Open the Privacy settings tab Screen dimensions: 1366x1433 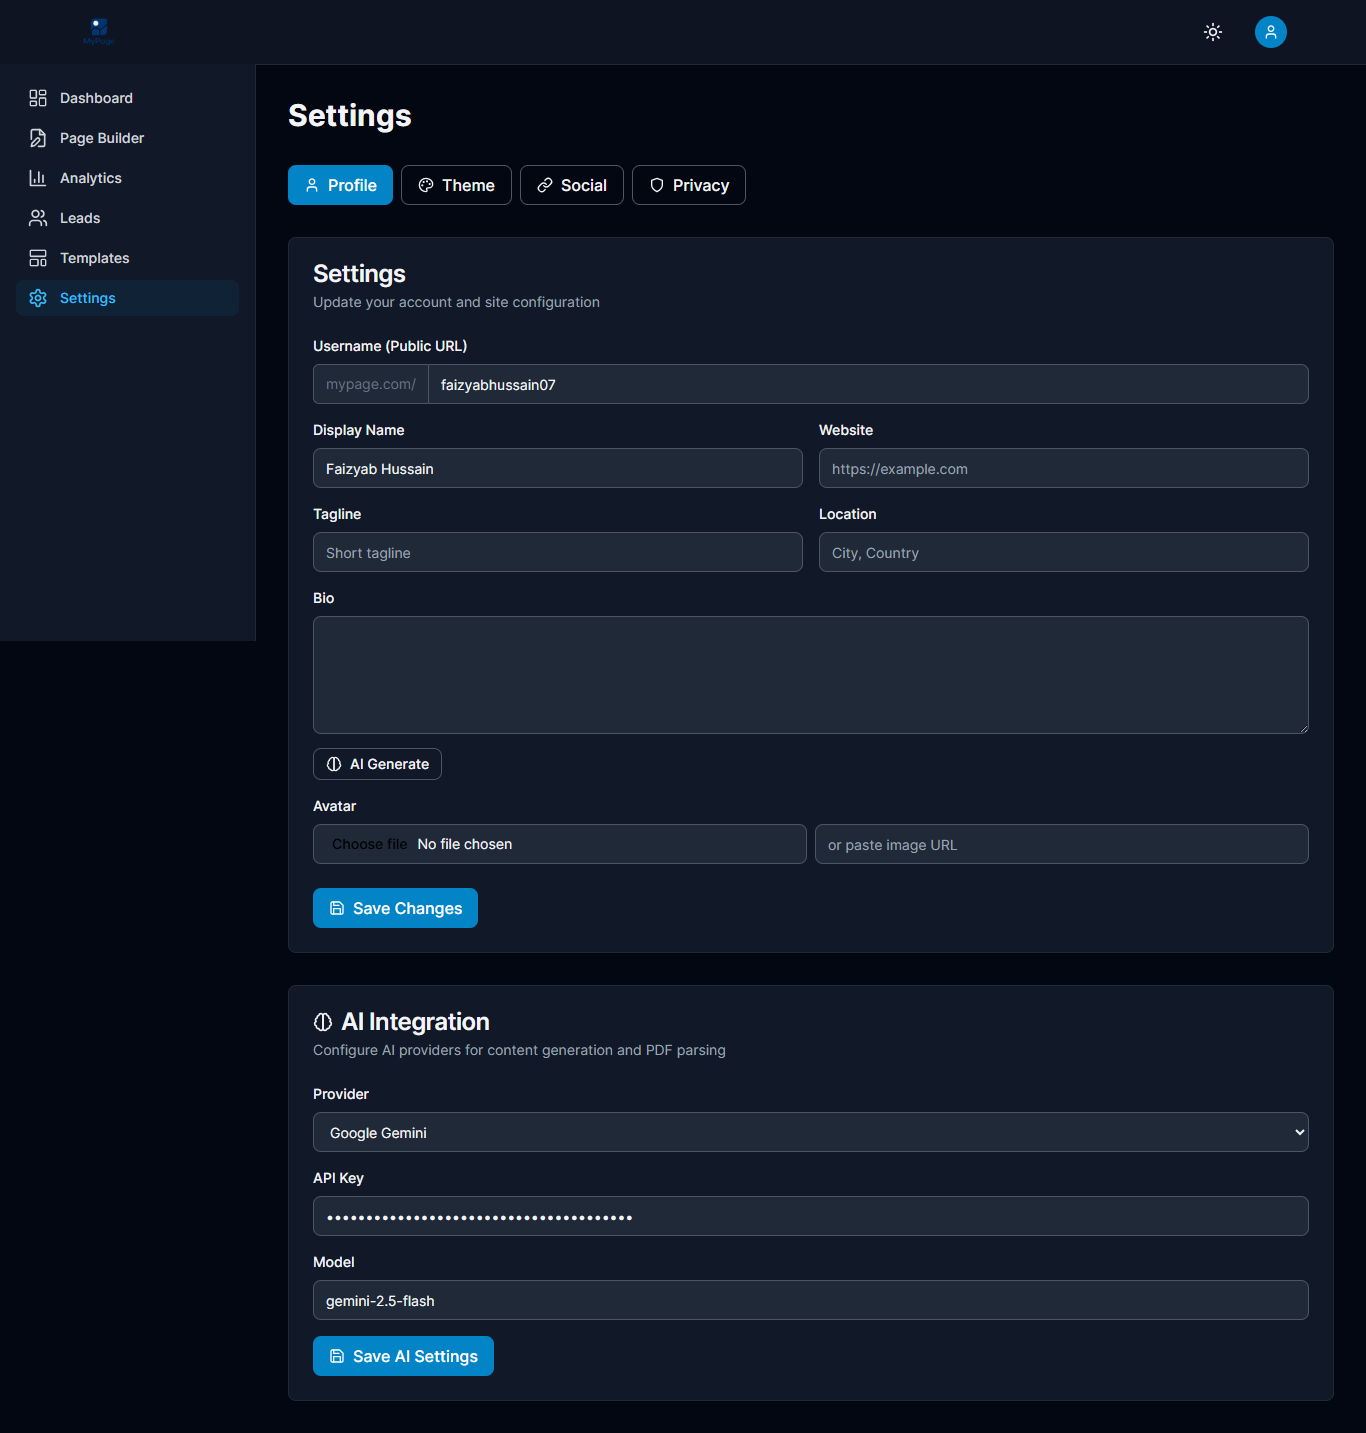point(688,185)
